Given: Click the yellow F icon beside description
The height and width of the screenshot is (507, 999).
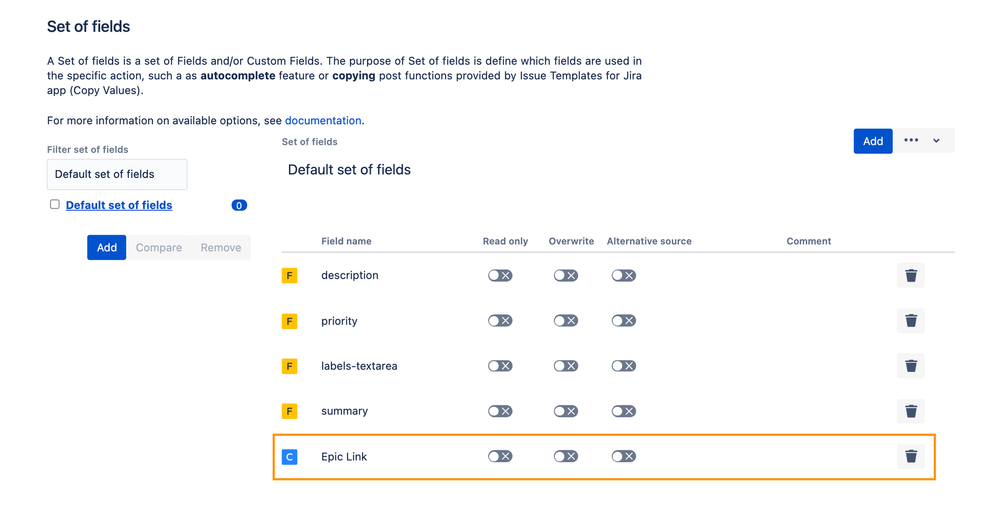Looking at the screenshot, I should pyautogui.click(x=289, y=275).
